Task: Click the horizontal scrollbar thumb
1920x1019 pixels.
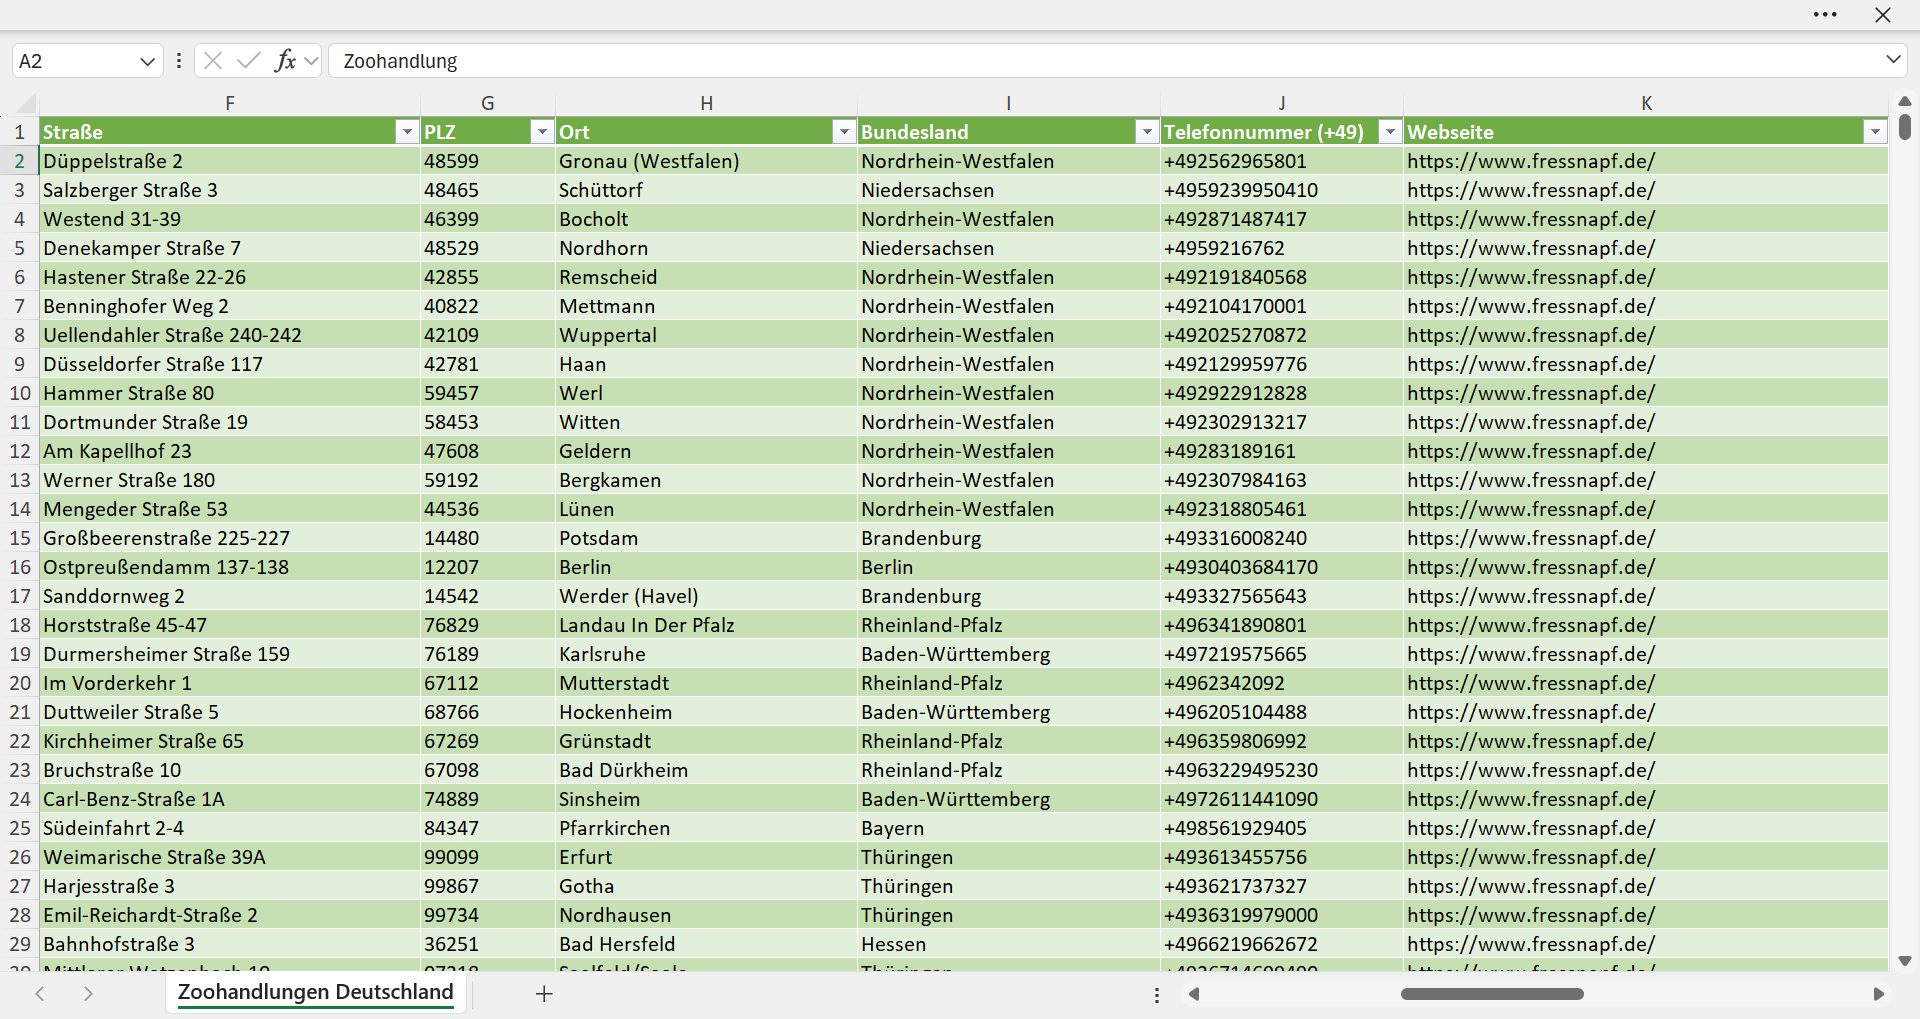Action: (1492, 994)
